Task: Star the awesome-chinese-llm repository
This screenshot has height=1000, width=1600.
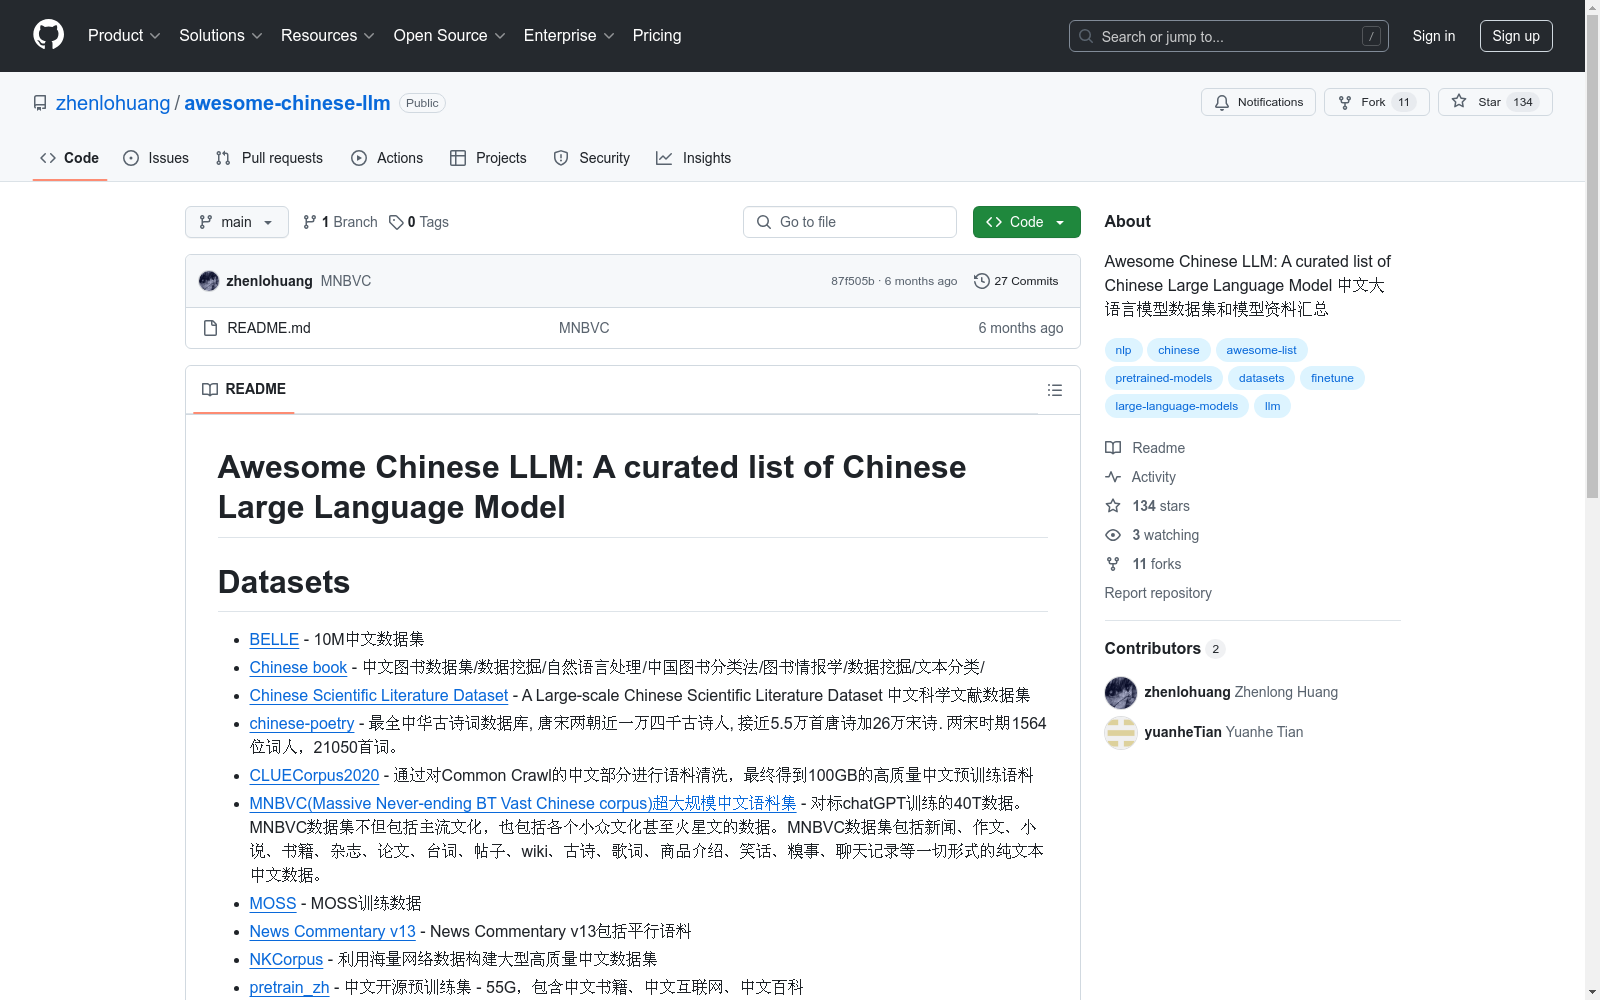Action: tap(1494, 102)
